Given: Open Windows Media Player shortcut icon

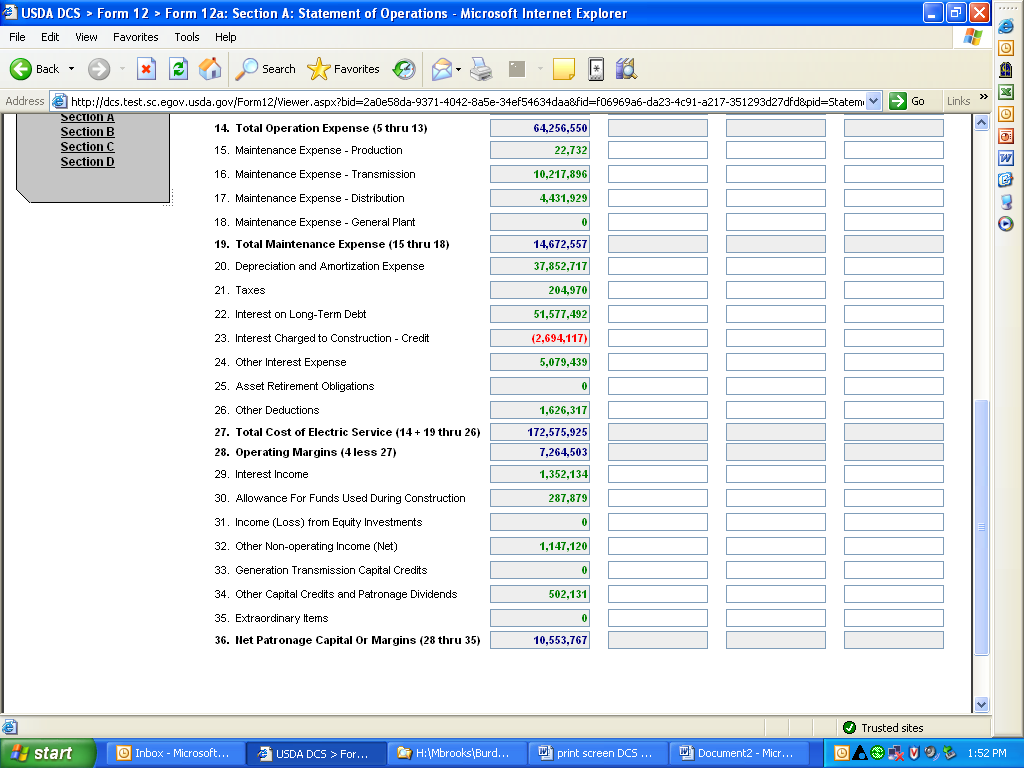Looking at the screenshot, I should (x=1006, y=224).
